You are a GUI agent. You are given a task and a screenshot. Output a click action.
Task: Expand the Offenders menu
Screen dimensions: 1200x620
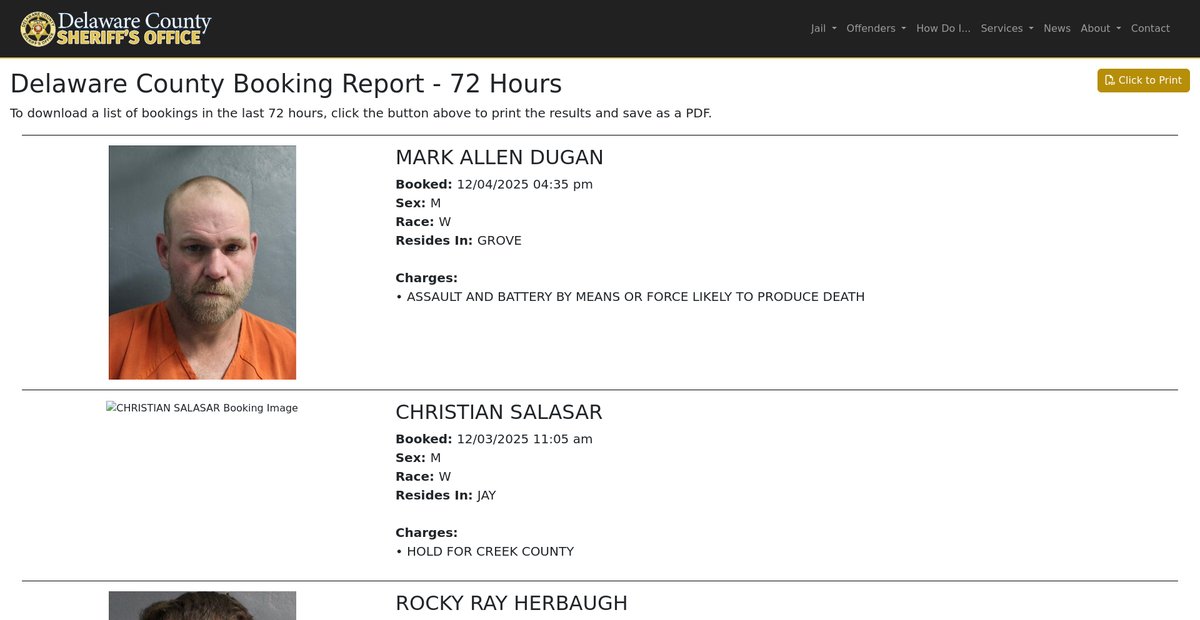[x=876, y=28]
